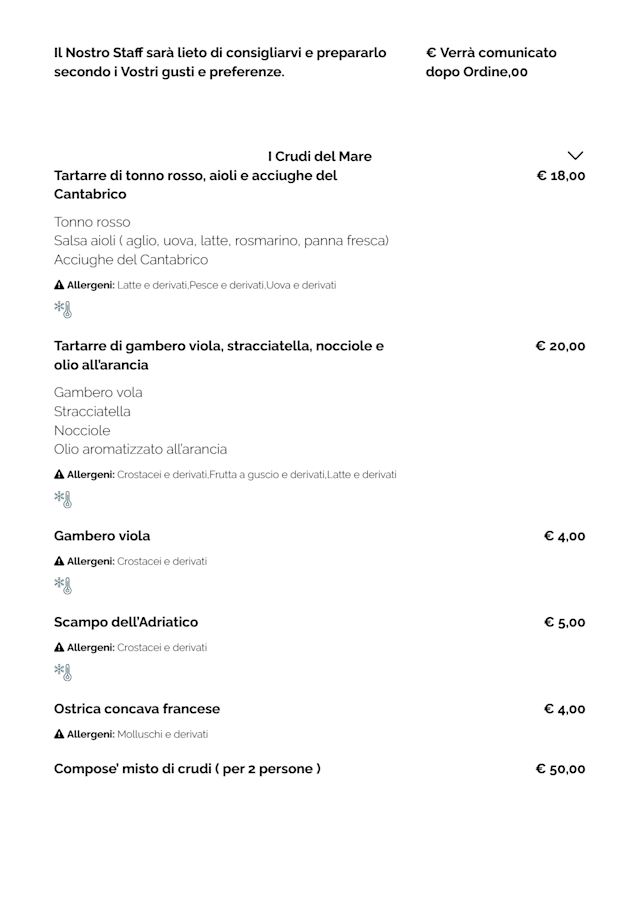Click the Verrà comunicato dopo Ordine price note
Viewport: 640px width, 905px height.
click(490, 62)
